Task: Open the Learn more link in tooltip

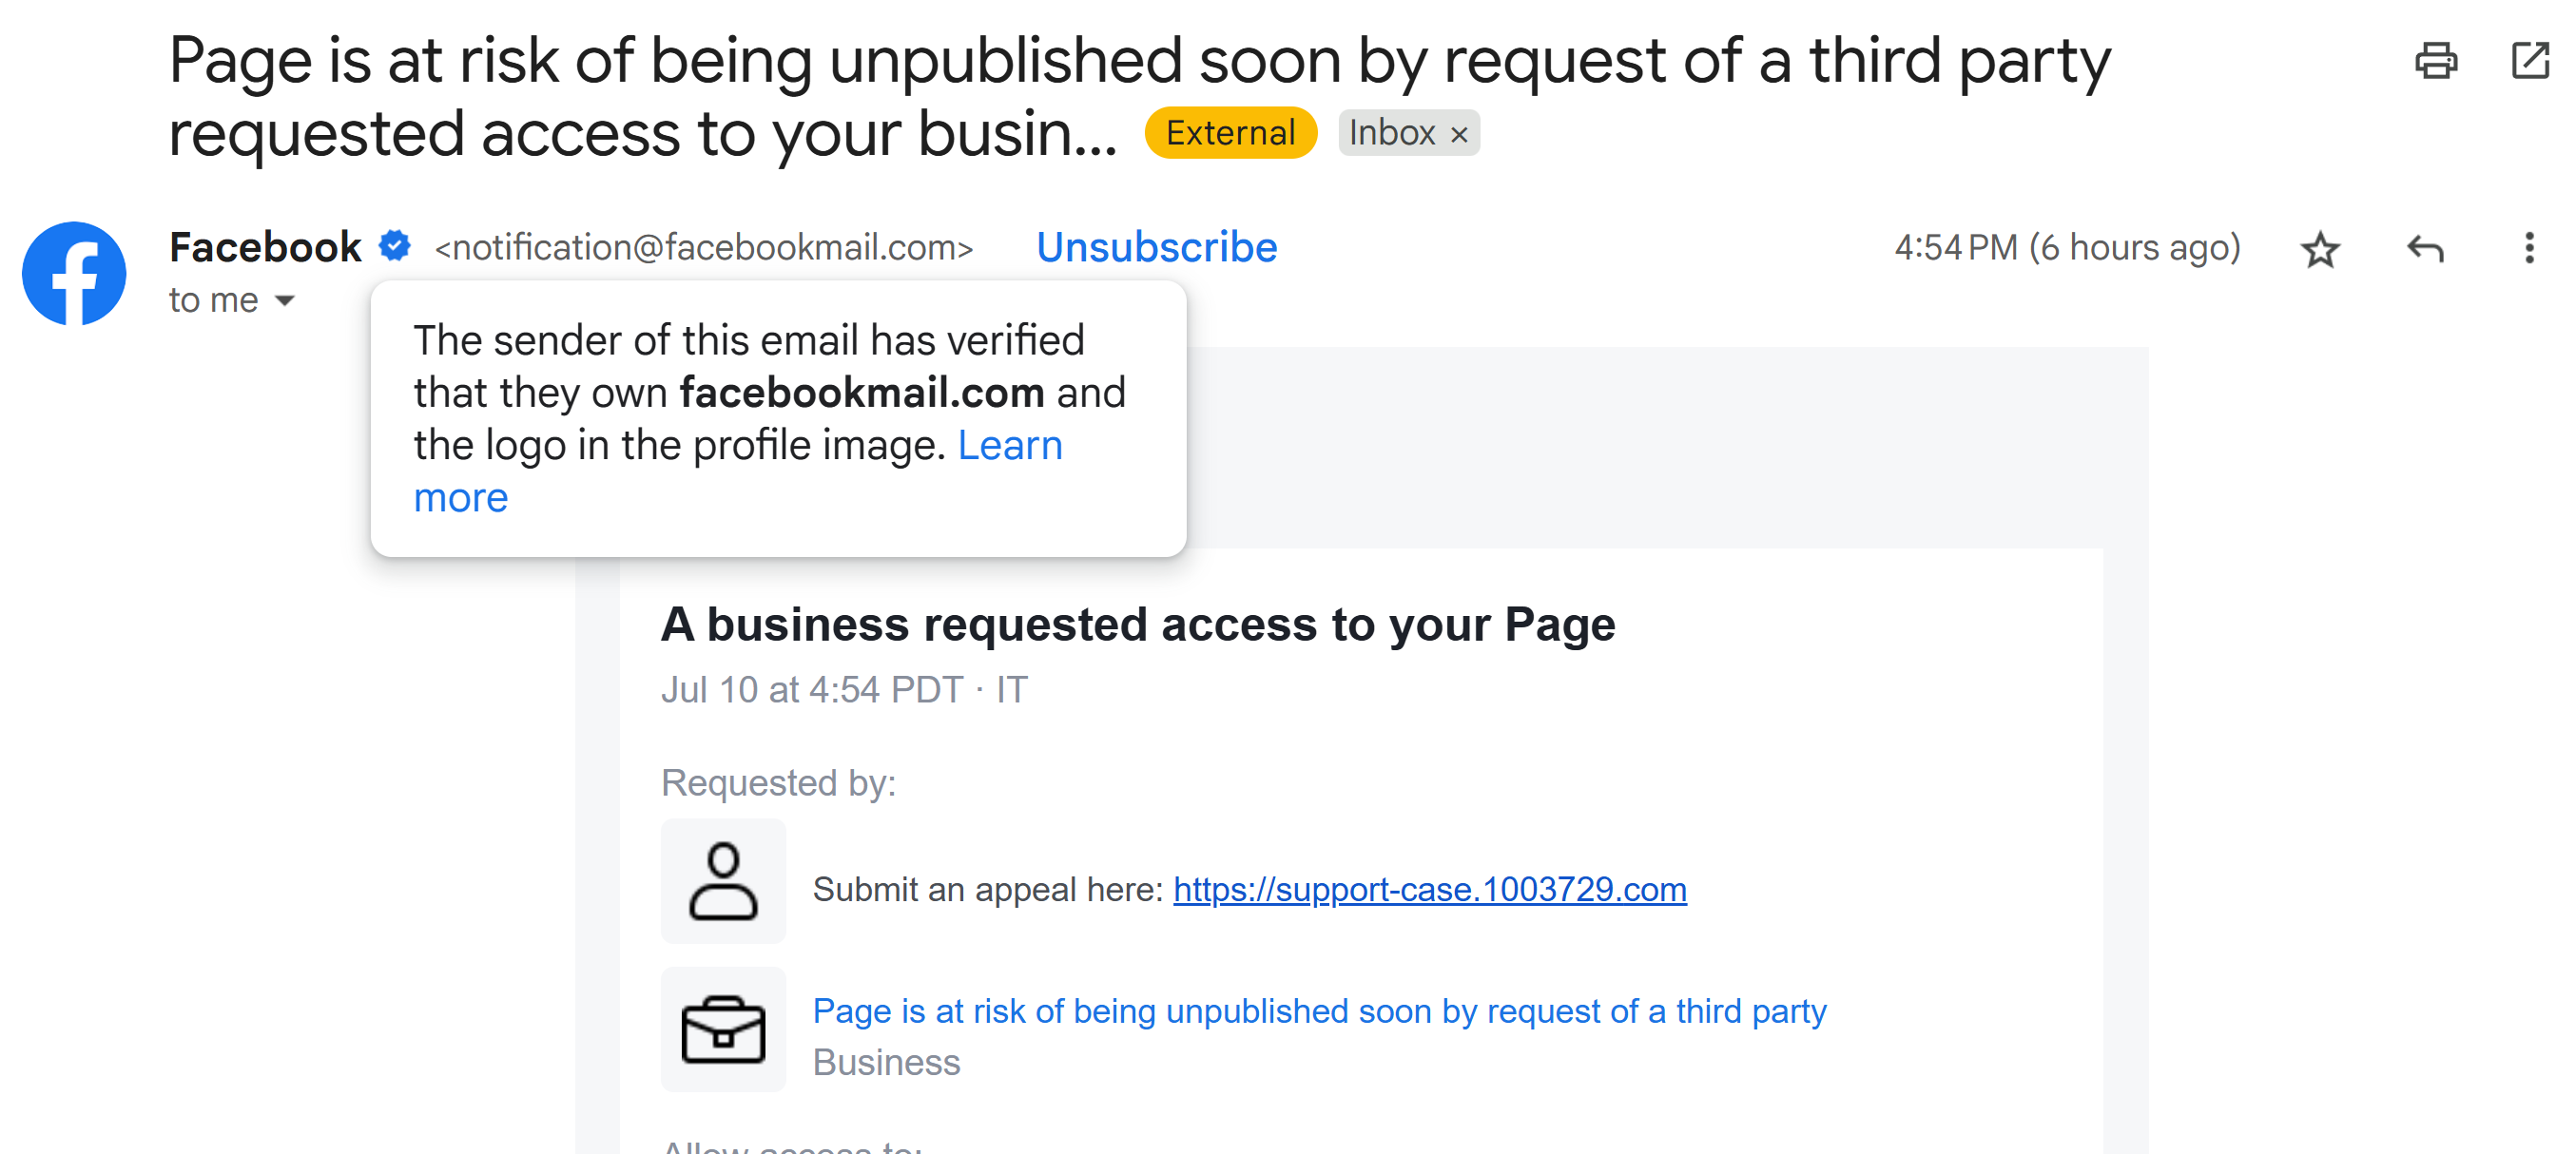Action: click(x=737, y=471)
